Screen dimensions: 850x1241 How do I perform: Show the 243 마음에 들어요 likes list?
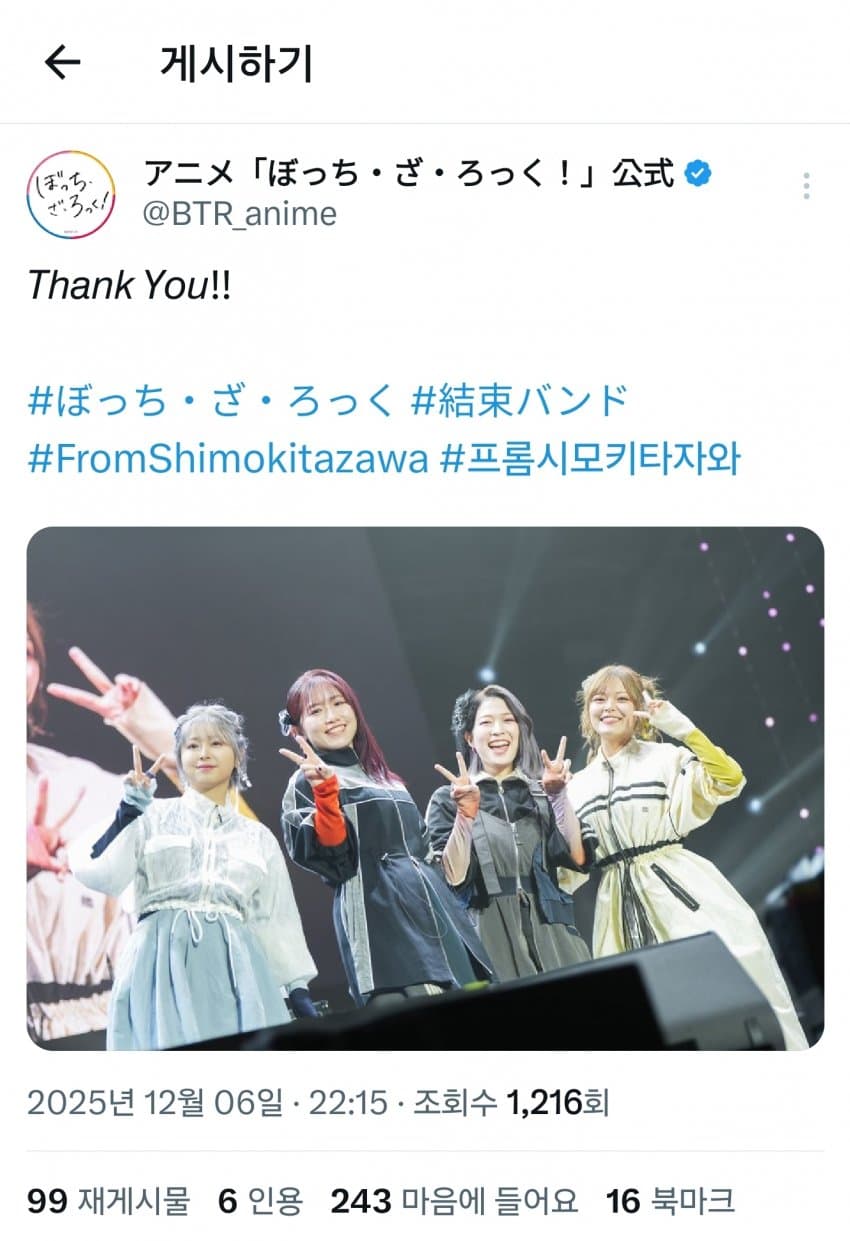tap(454, 1200)
